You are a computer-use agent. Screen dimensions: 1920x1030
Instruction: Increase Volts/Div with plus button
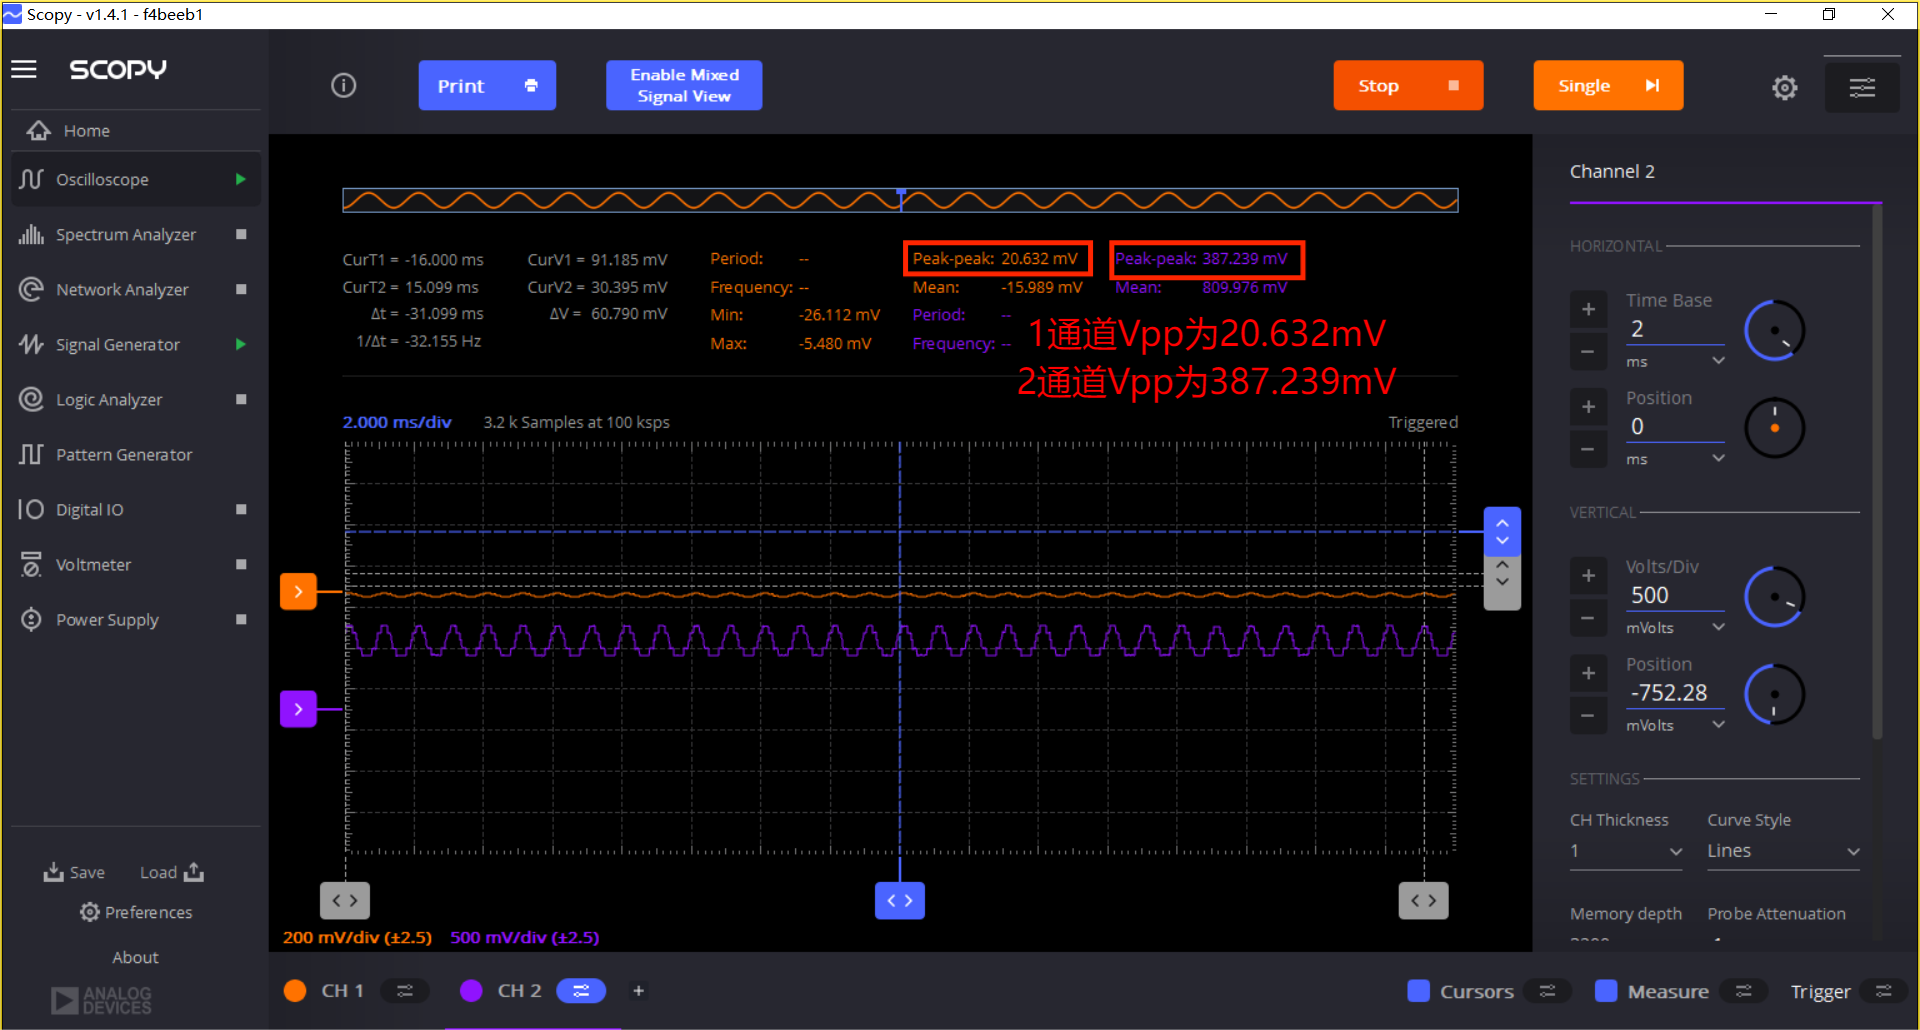pos(1588,575)
